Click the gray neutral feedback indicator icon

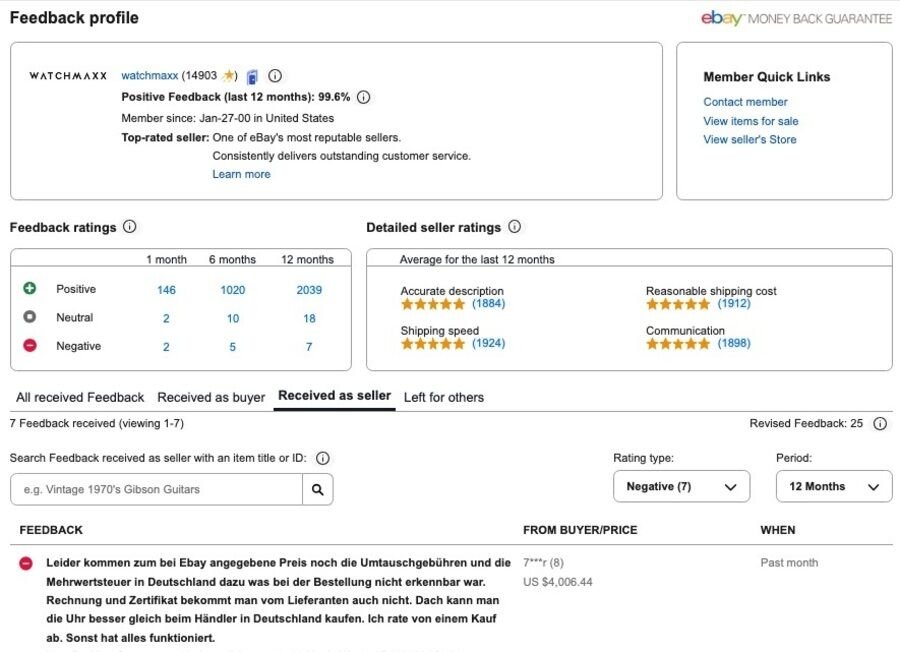[30, 317]
